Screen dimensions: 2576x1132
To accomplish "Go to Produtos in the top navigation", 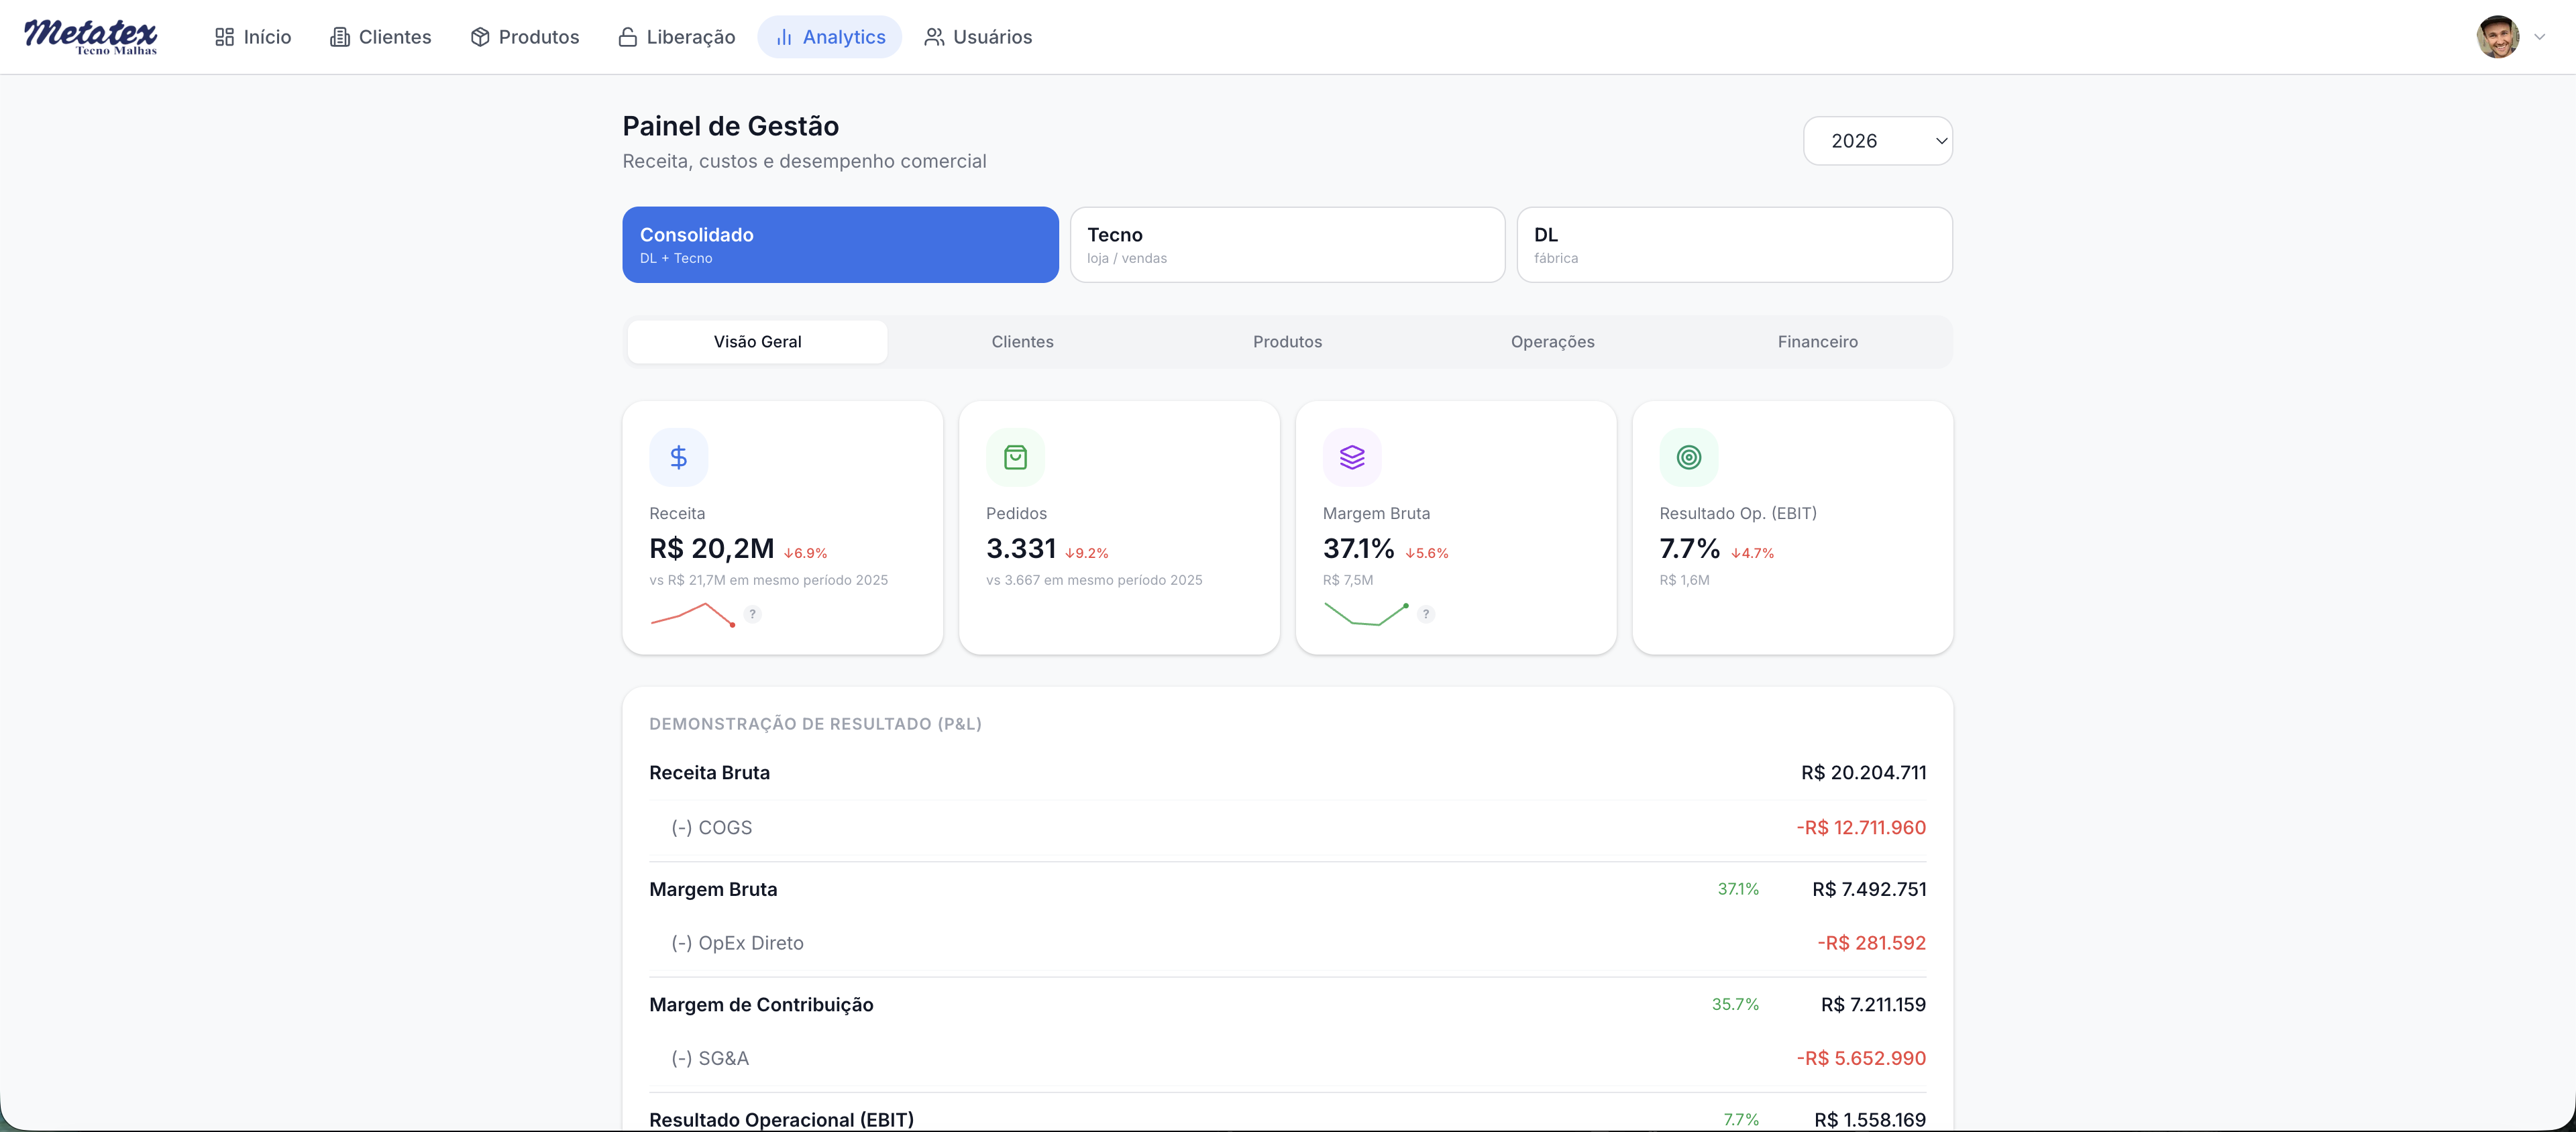I will coord(525,37).
